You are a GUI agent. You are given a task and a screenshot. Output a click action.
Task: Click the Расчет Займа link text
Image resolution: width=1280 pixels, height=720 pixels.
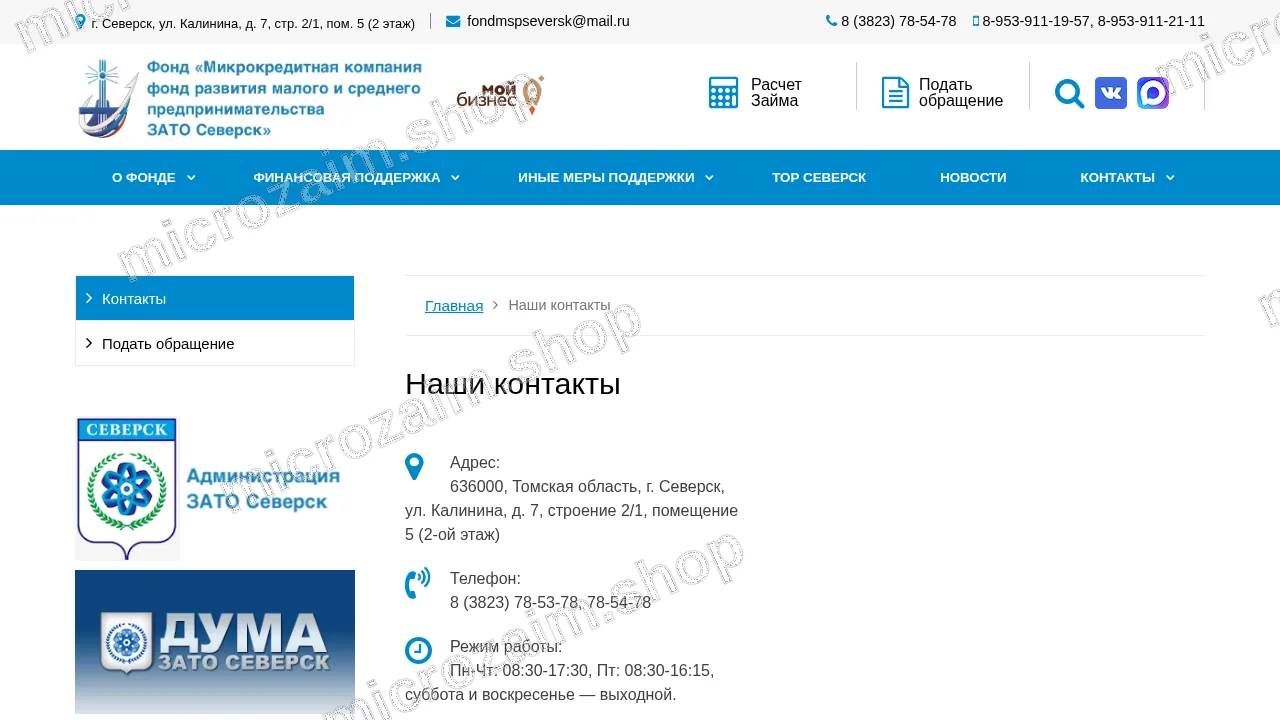coord(776,93)
